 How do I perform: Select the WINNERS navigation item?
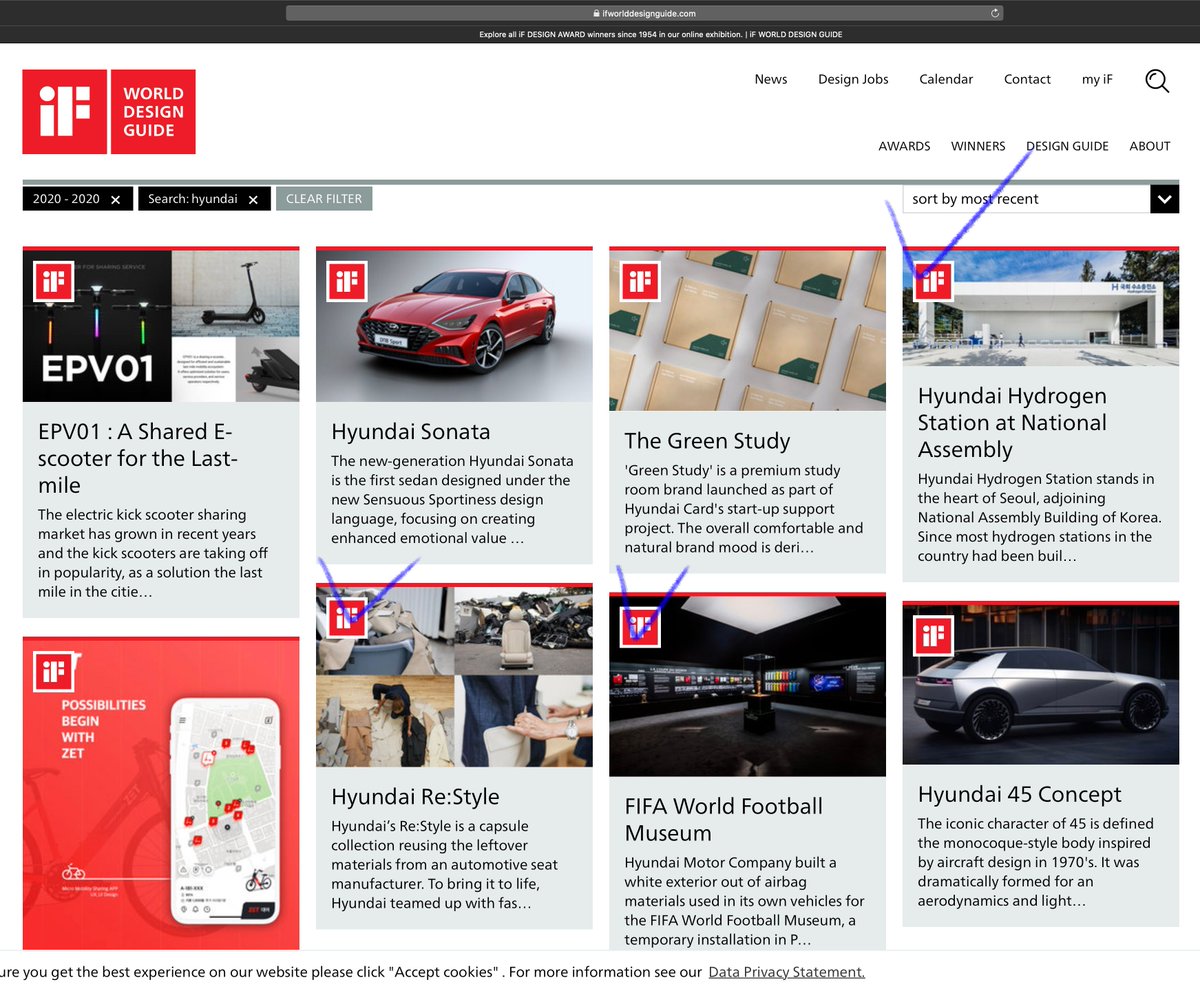pyautogui.click(x=978, y=146)
